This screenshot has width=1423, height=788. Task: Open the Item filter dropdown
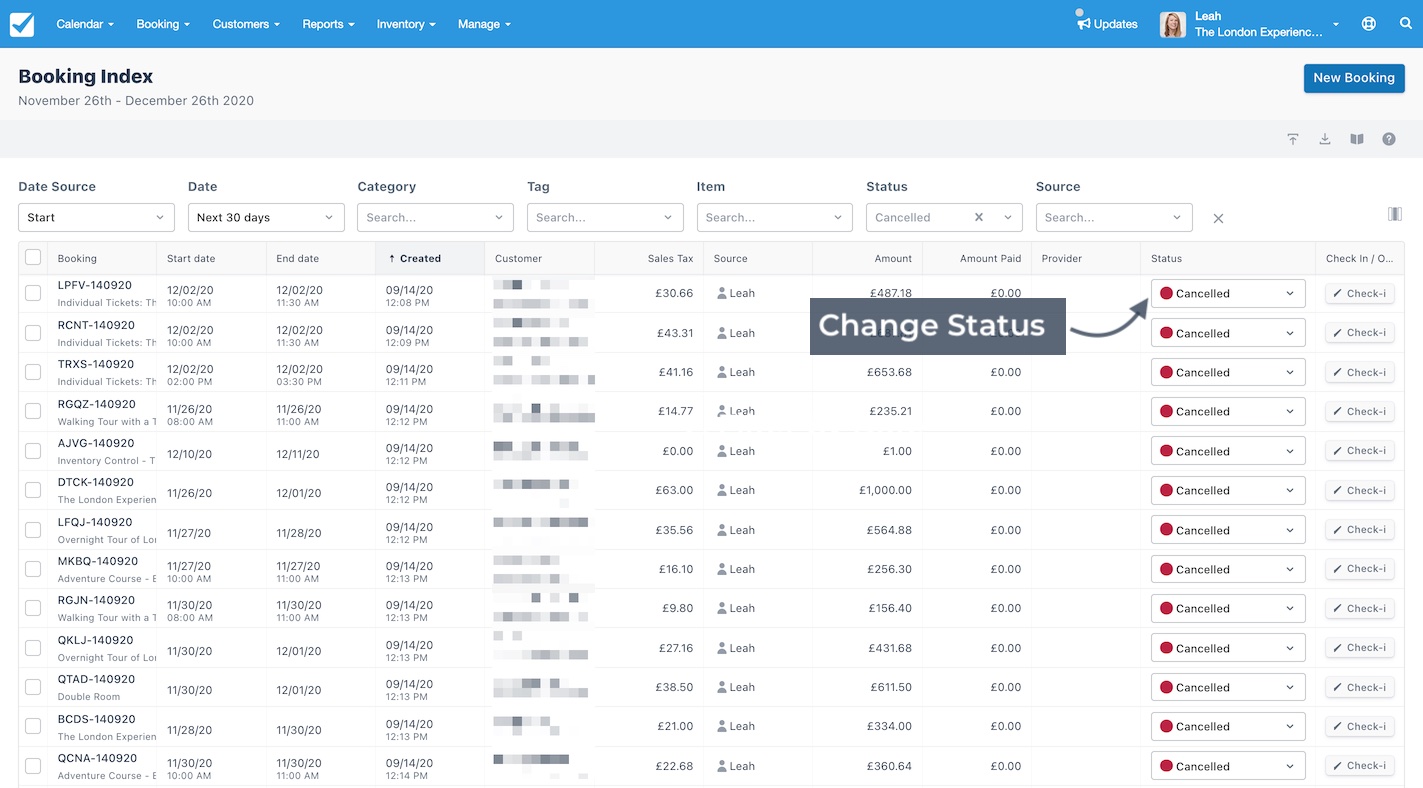tap(774, 217)
